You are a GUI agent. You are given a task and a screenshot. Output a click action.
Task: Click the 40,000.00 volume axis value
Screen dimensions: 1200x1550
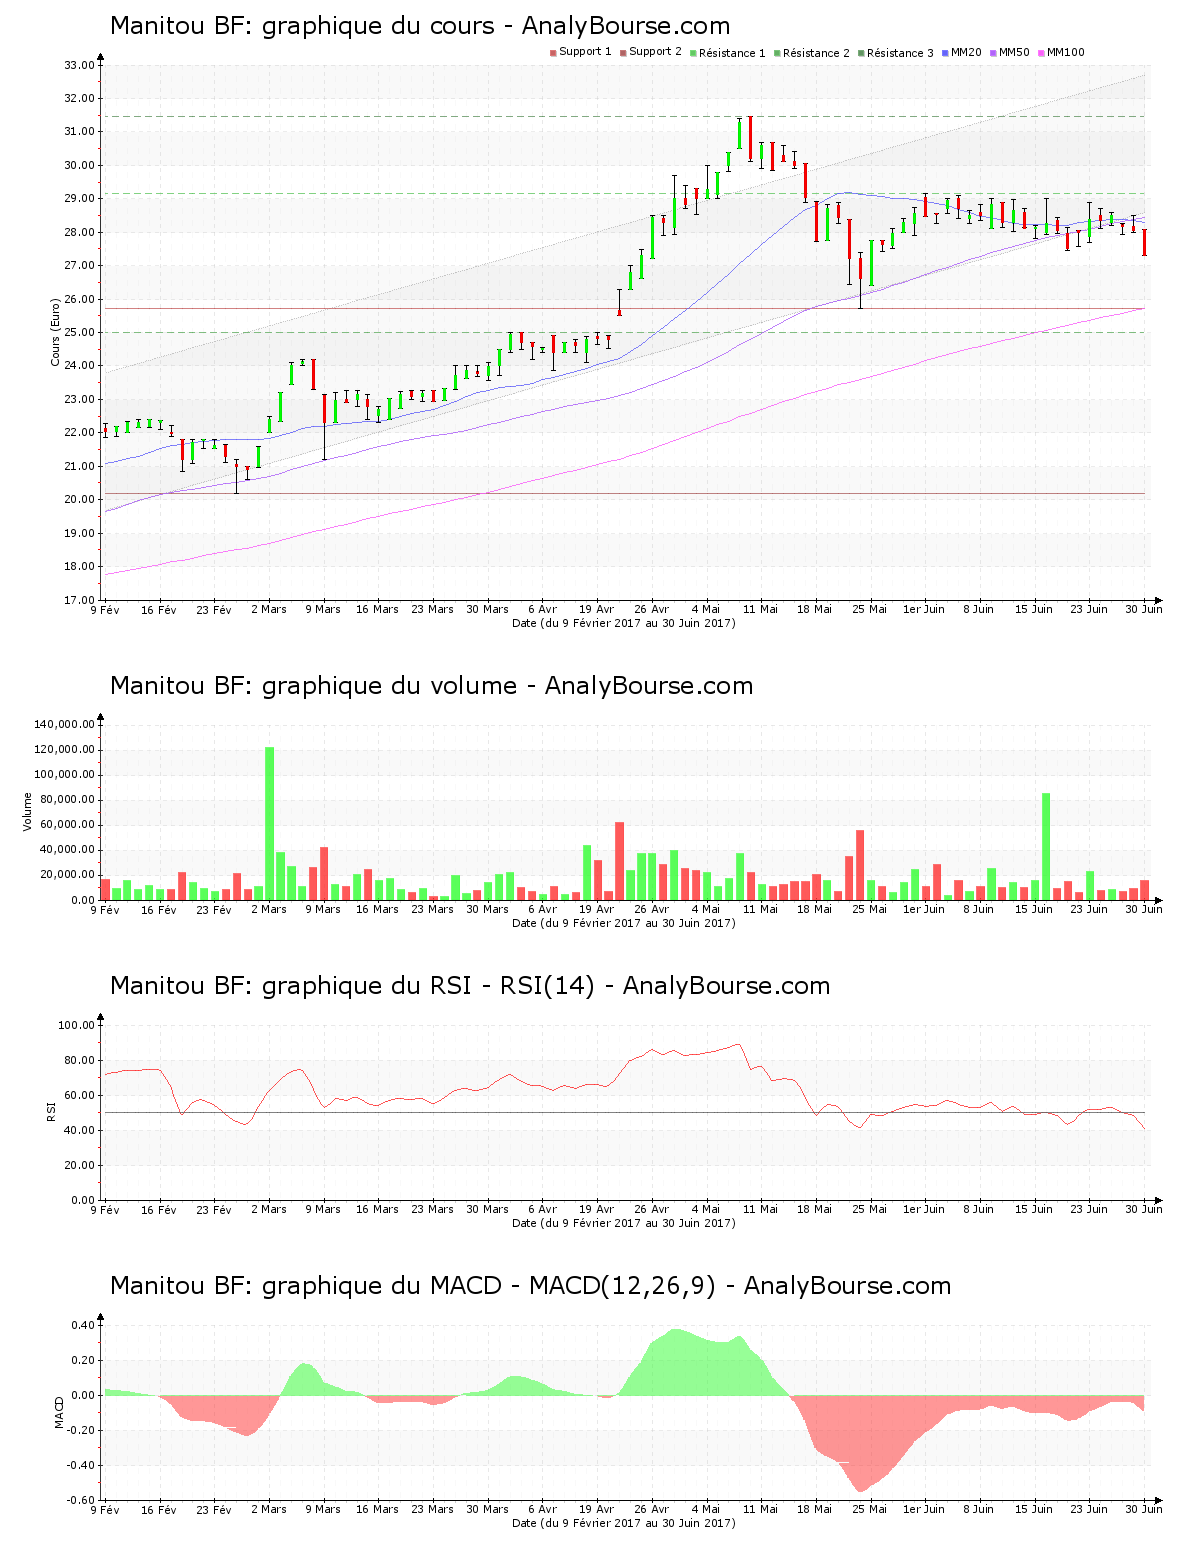(67, 850)
